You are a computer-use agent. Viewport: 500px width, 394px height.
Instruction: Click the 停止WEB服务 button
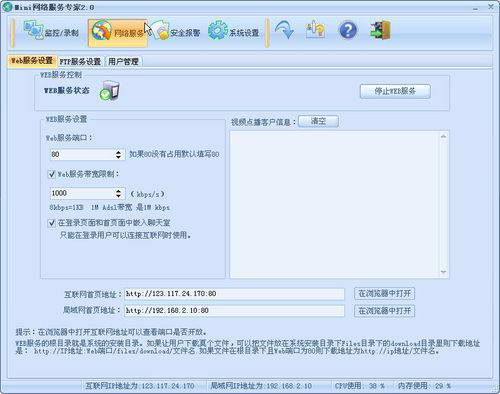click(x=395, y=91)
